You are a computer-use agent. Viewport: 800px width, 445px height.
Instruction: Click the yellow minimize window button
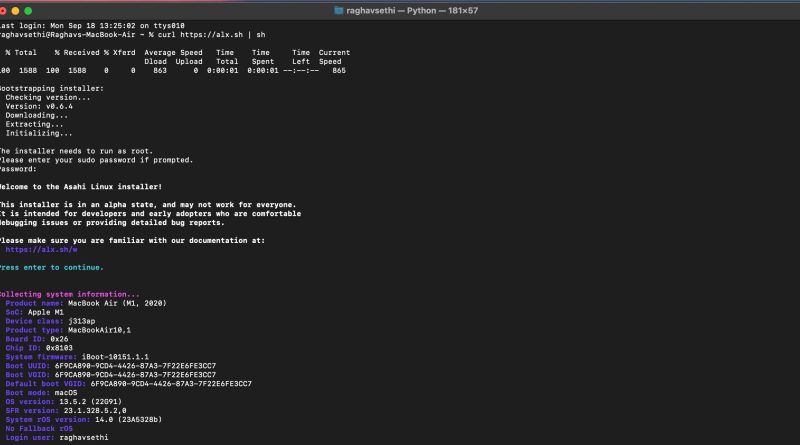click(15, 11)
